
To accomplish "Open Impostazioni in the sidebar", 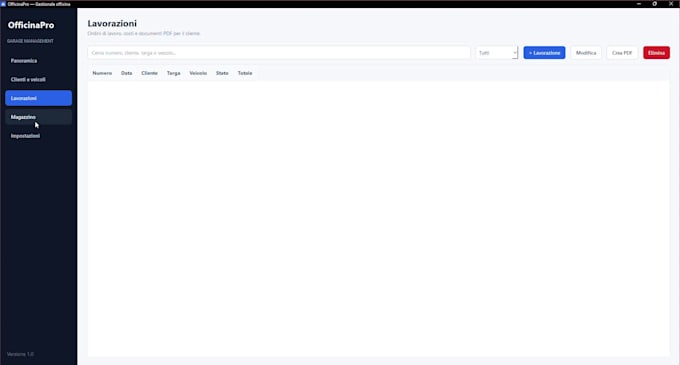I will tap(38, 136).
